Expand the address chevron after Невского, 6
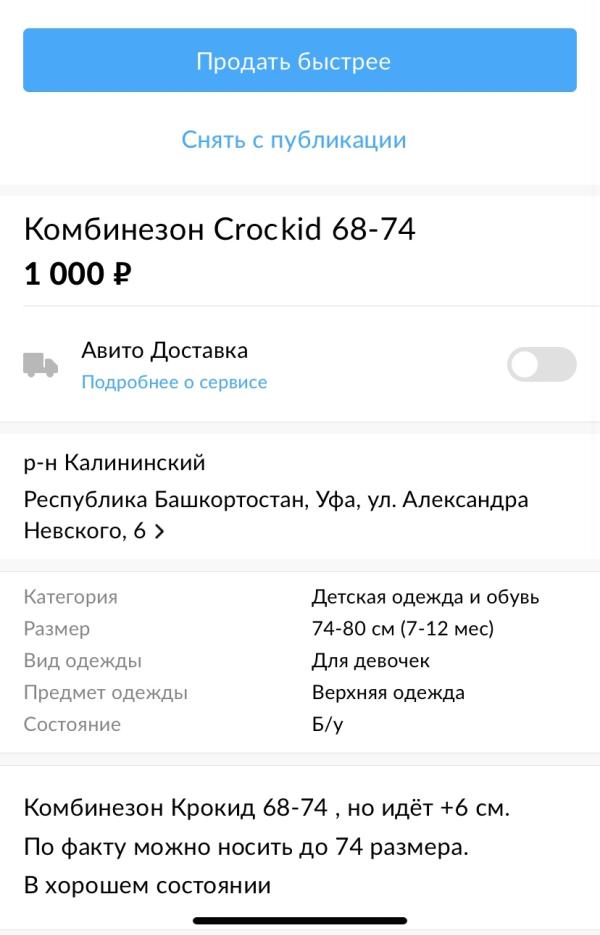600x935 pixels. point(159,531)
